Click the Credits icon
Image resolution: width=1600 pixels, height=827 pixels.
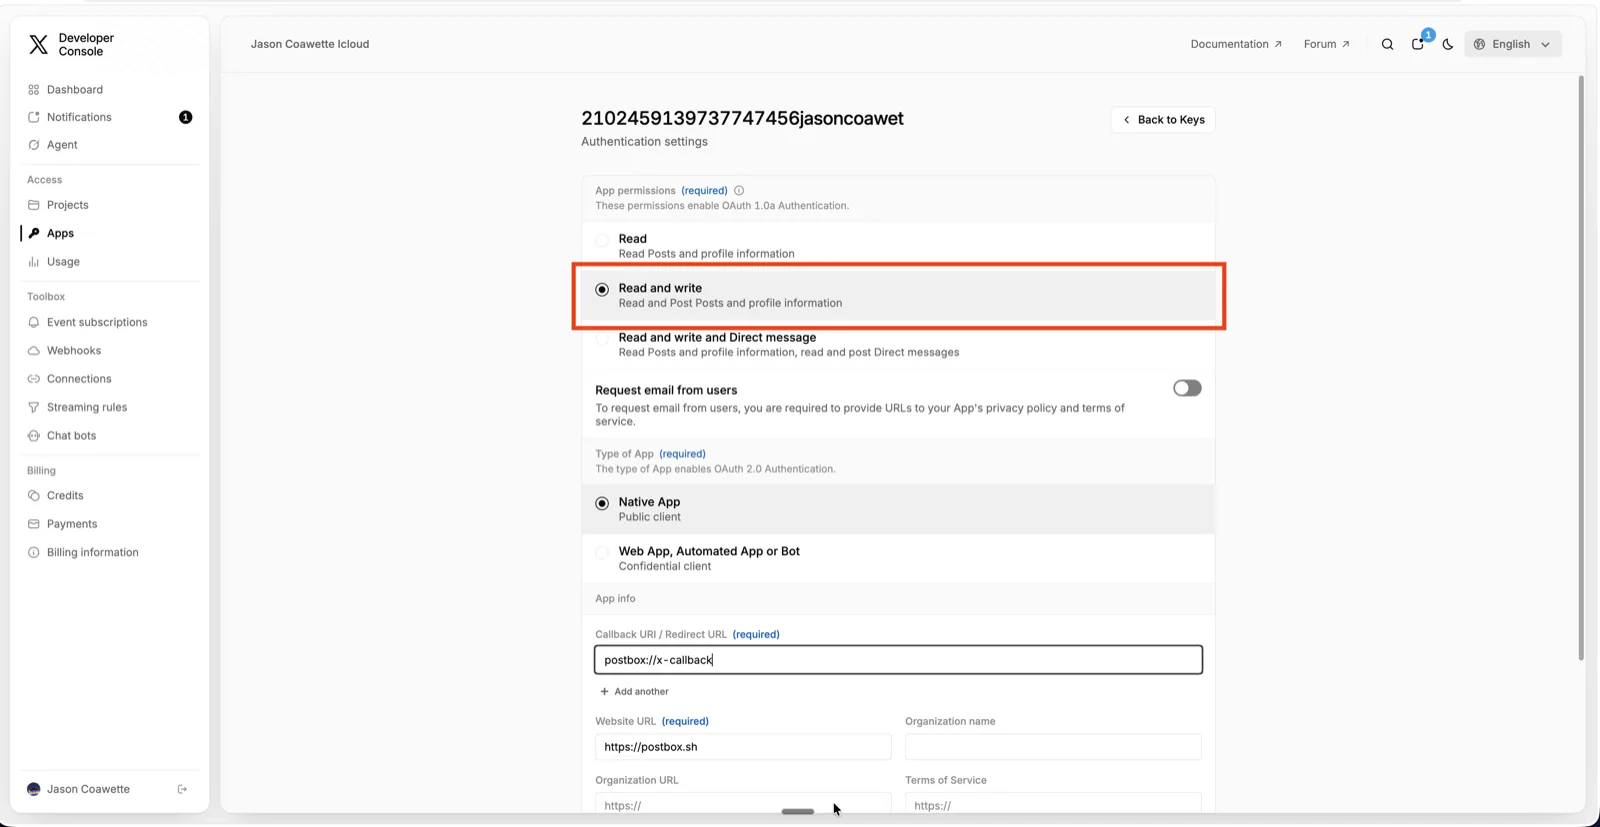tap(34, 496)
